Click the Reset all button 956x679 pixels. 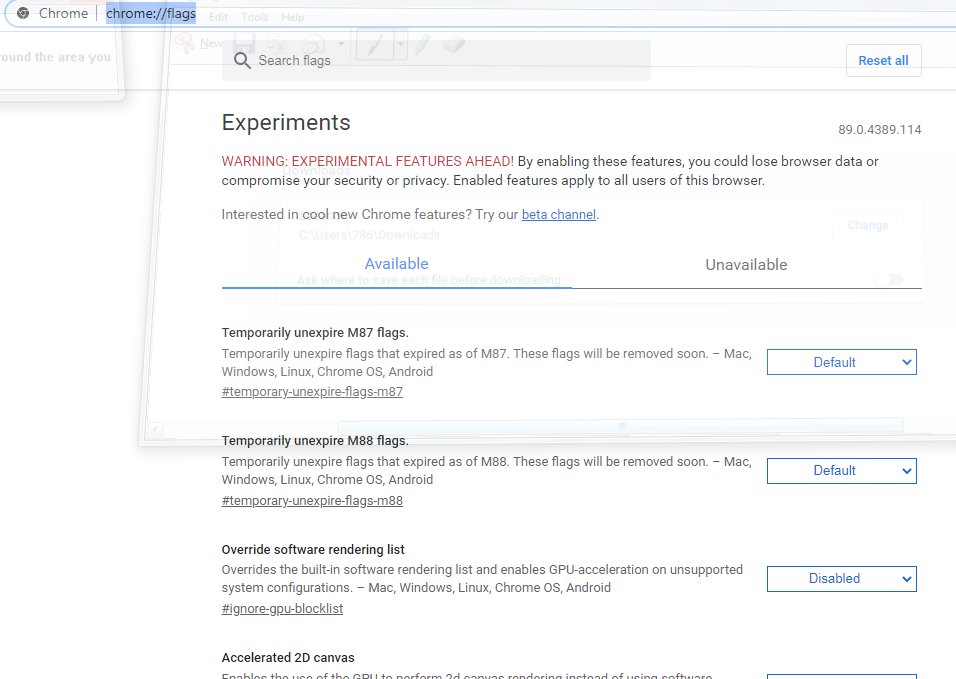(x=883, y=60)
